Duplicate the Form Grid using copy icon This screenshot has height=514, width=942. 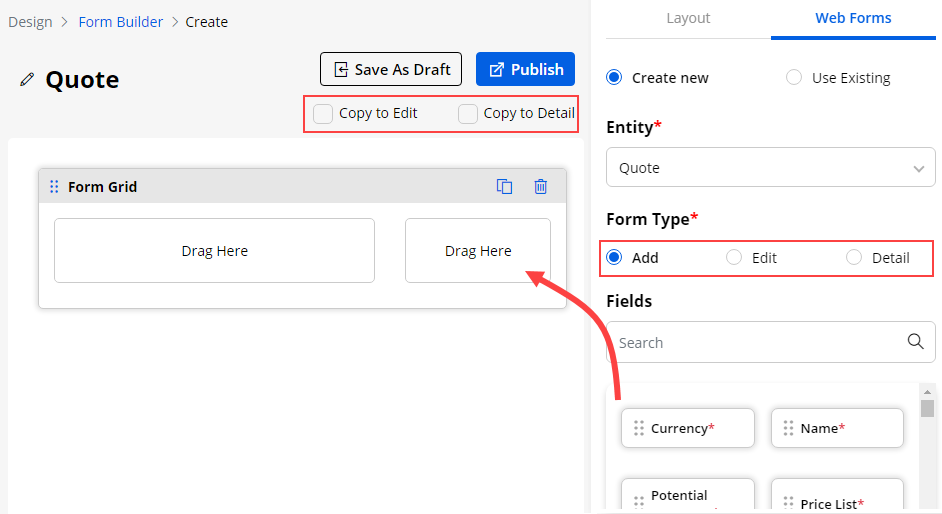[505, 186]
